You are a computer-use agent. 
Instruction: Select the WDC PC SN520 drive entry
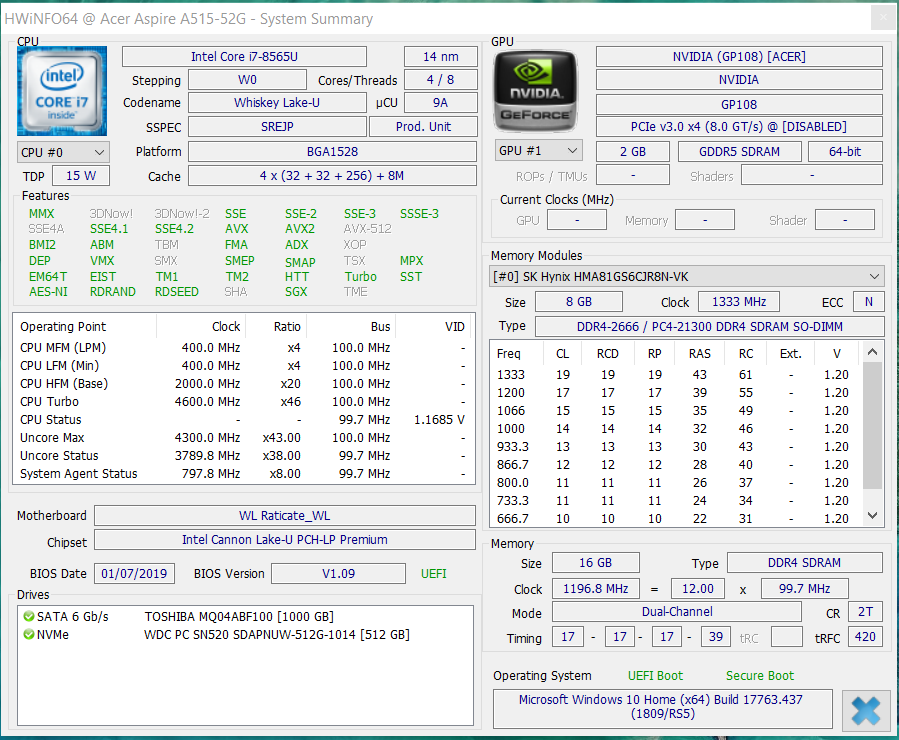pyautogui.click(x=277, y=635)
